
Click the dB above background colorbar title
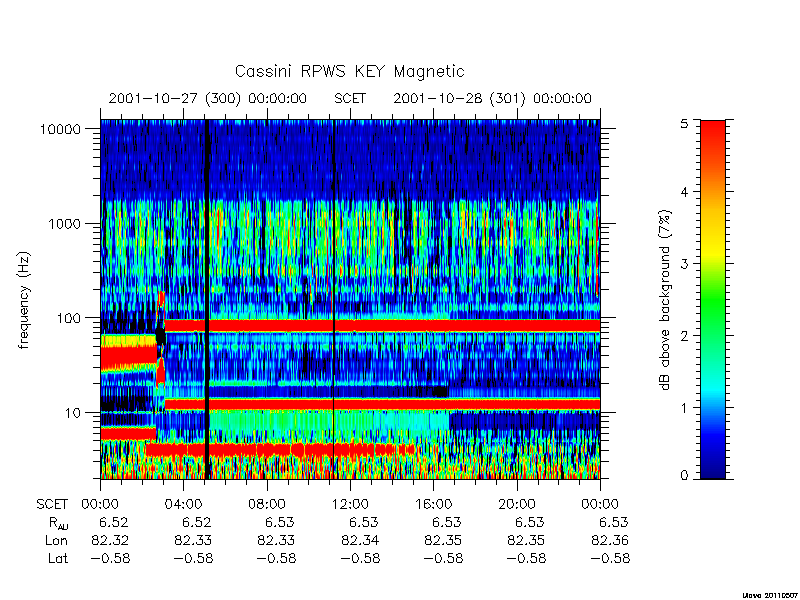664,300
